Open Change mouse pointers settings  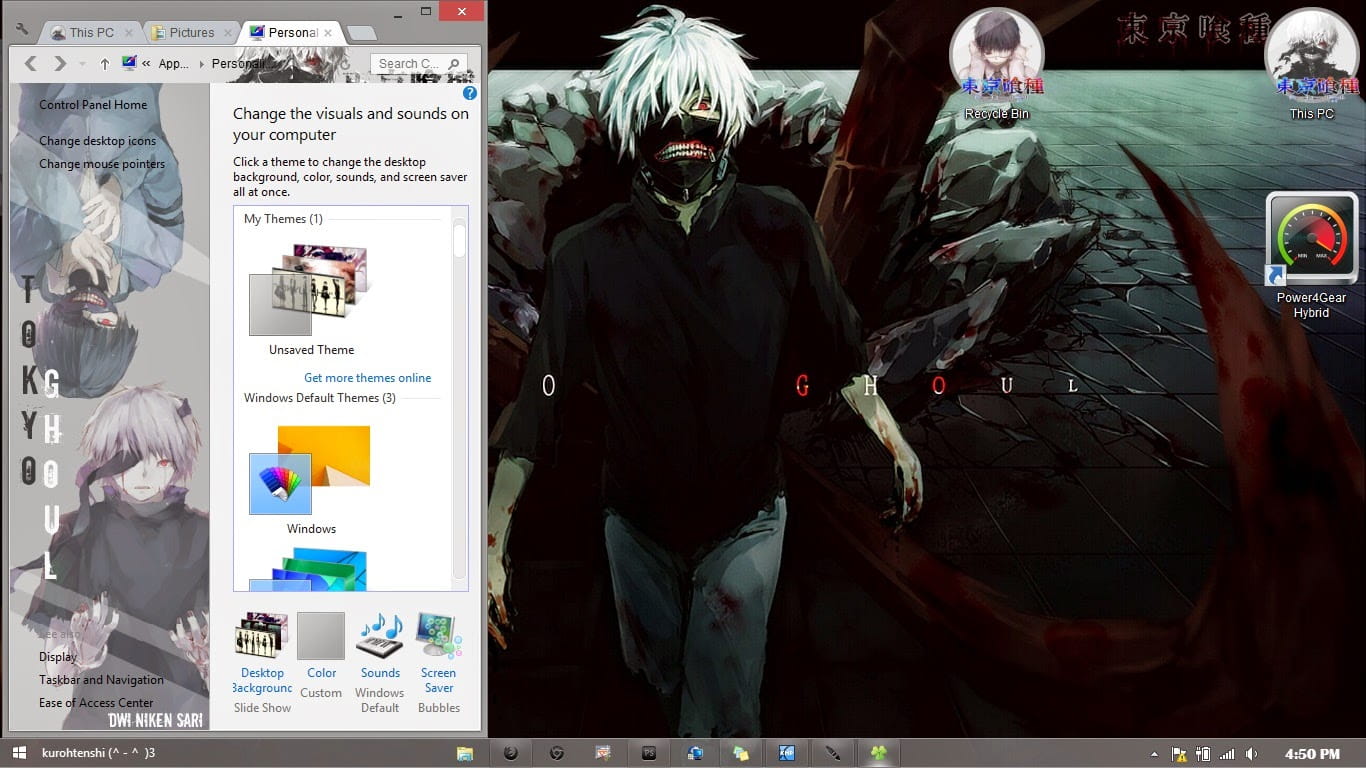(102, 163)
